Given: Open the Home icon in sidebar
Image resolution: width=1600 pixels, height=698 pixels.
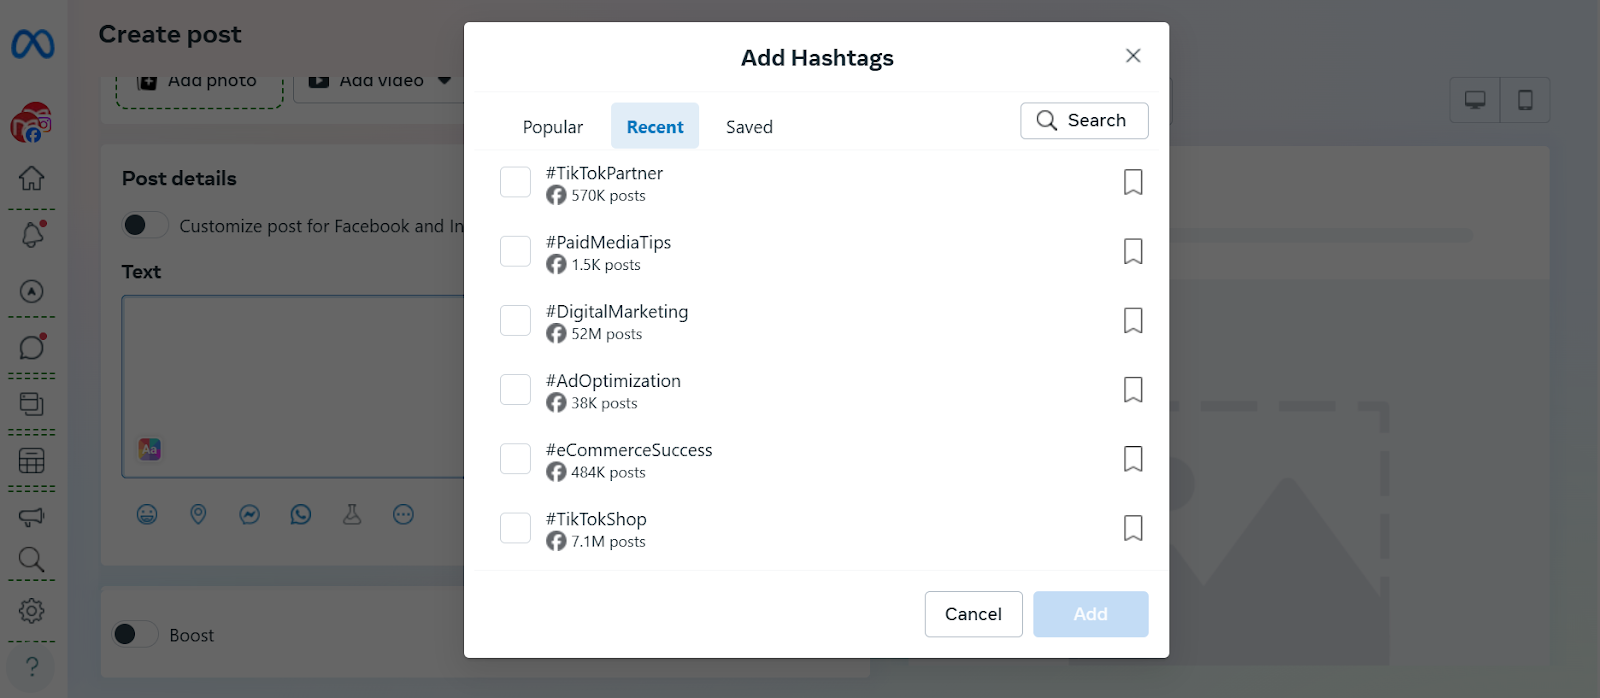Looking at the screenshot, I should tap(32, 178).
